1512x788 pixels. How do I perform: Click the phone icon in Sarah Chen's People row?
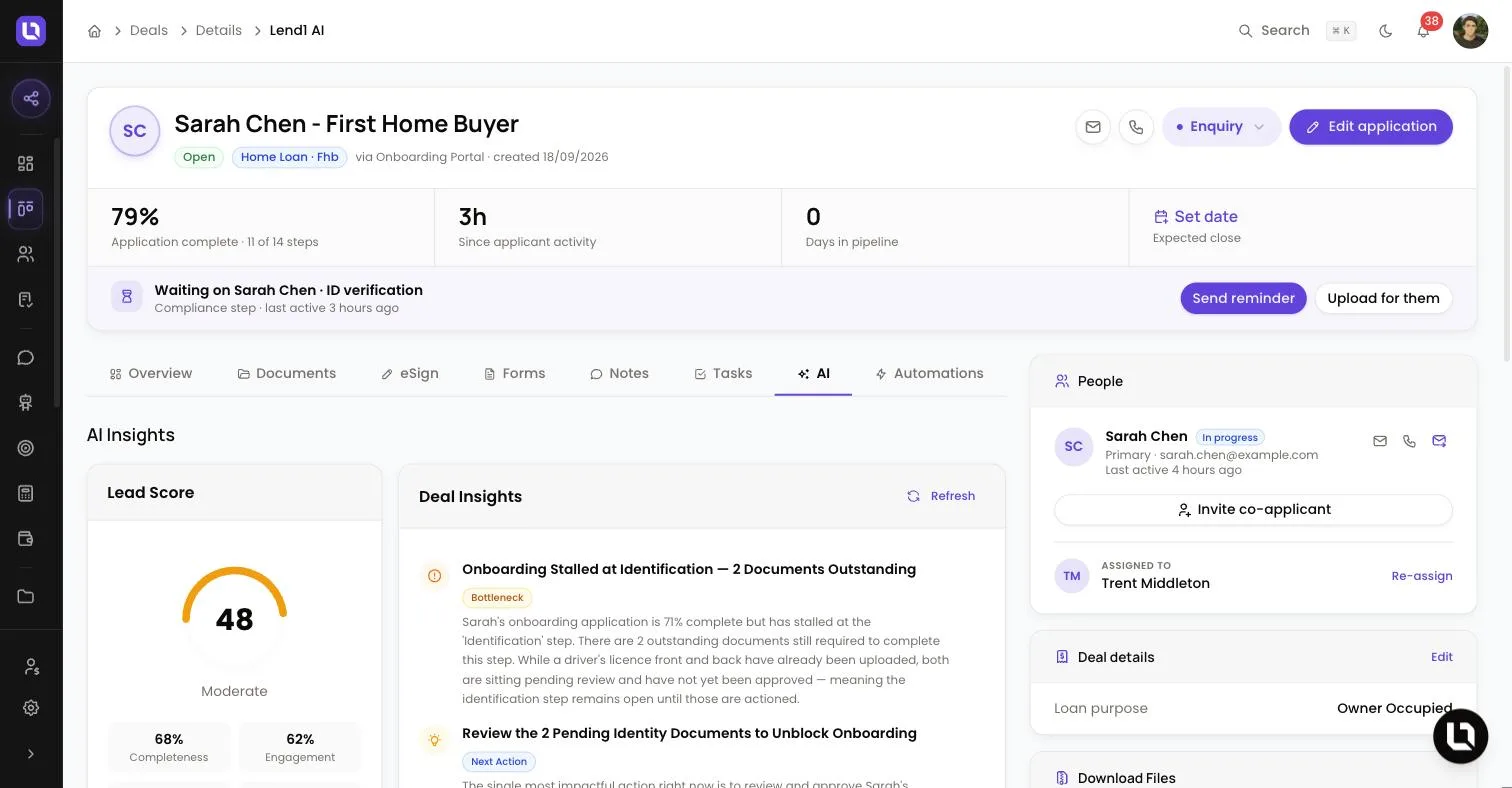tap(1409, 441)
